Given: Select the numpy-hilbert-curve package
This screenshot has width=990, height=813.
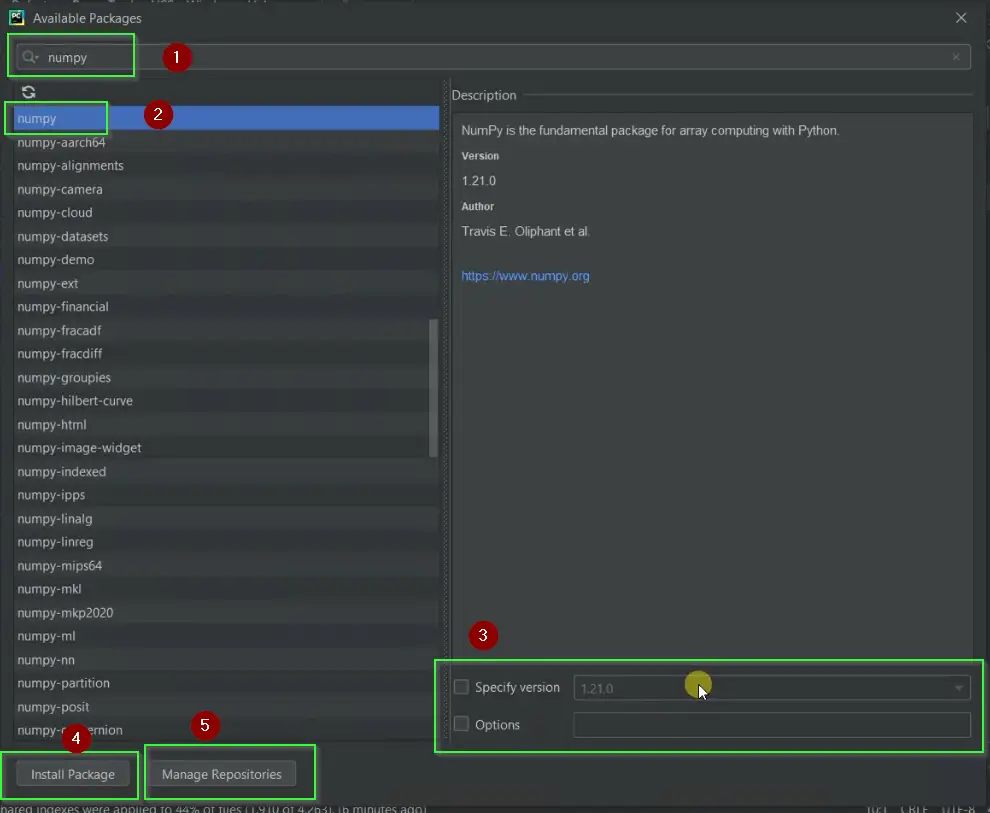Looking at the screenshot, I should [226, 401].
